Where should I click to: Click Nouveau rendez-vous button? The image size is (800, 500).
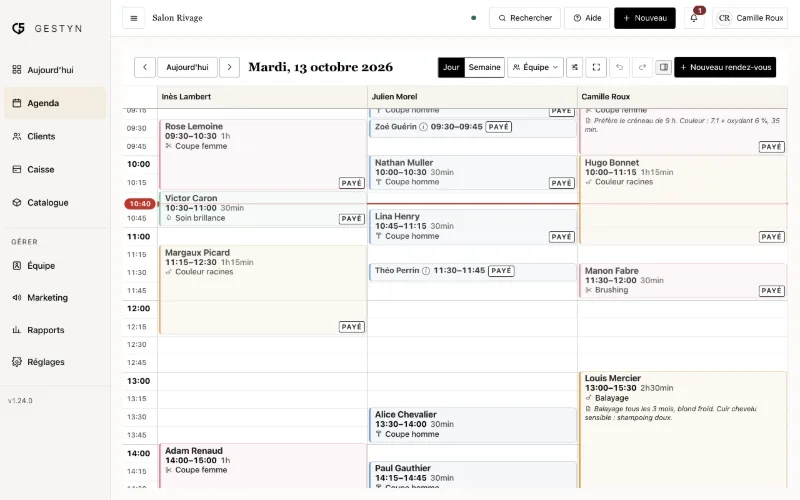click(x=725, y=67)
